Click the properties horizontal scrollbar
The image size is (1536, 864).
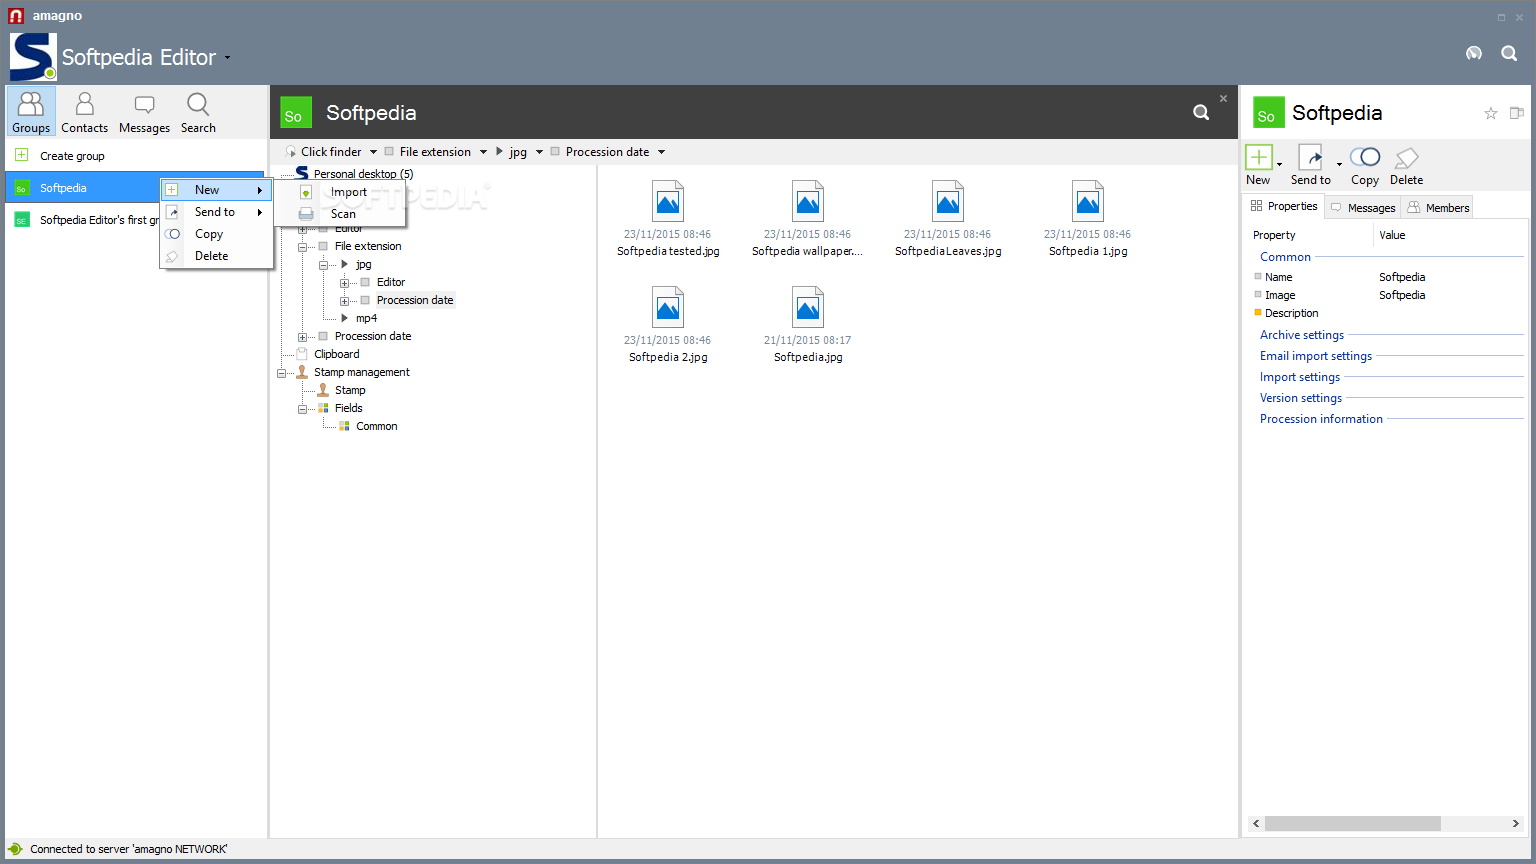click(1352, 824)
